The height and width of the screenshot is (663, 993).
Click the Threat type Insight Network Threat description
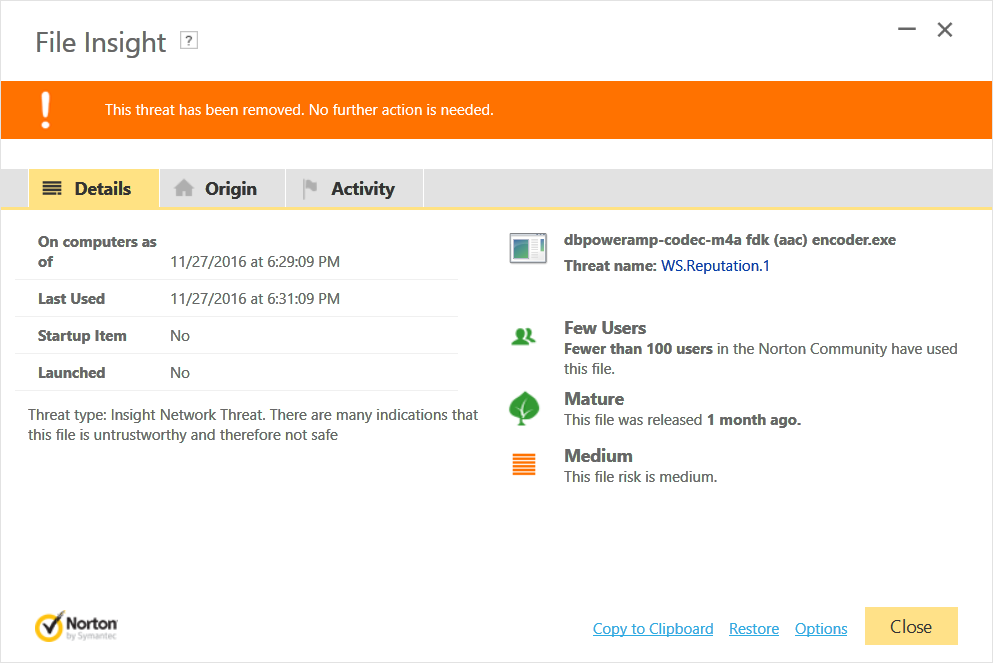pos(253,425)
